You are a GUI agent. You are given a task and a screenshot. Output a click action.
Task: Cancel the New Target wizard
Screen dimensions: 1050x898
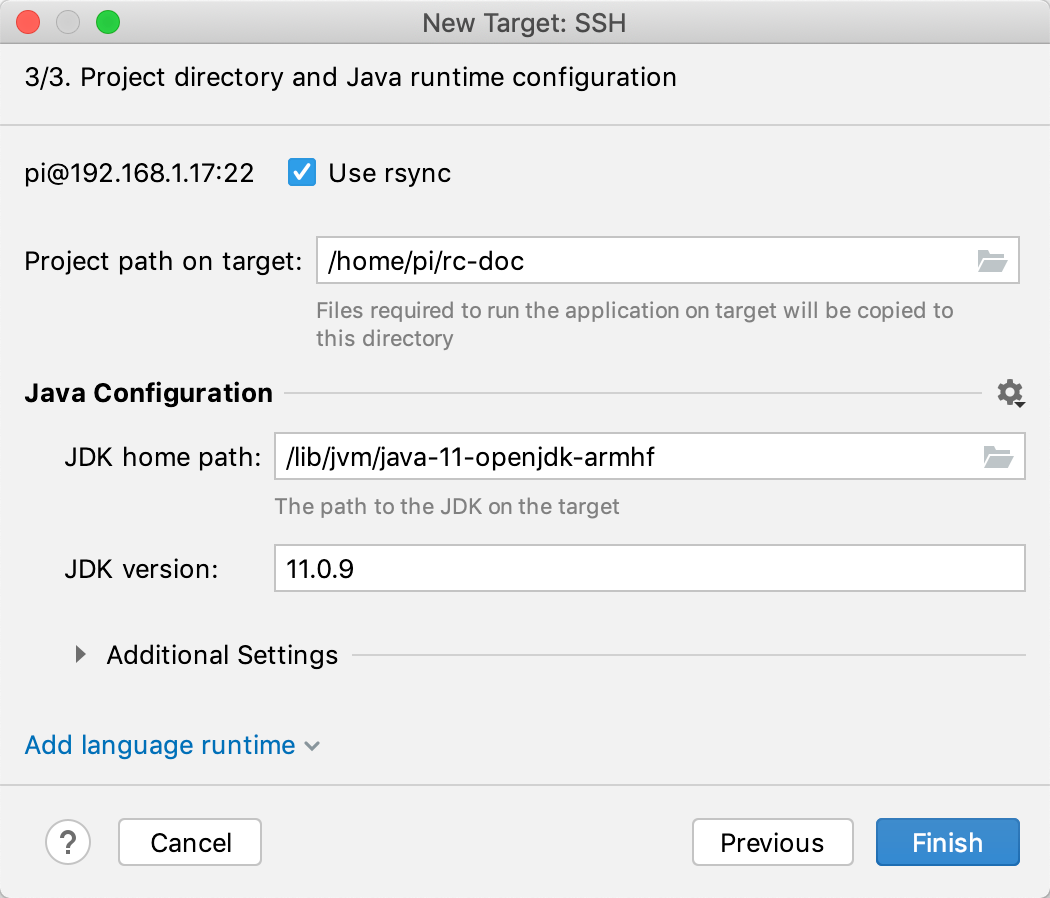189,842
